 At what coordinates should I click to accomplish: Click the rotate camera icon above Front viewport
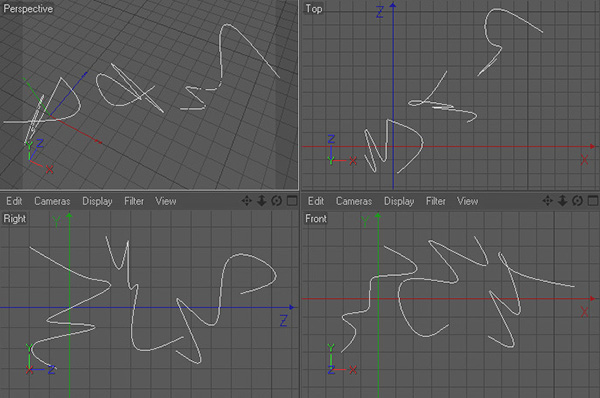click(577, 201)
